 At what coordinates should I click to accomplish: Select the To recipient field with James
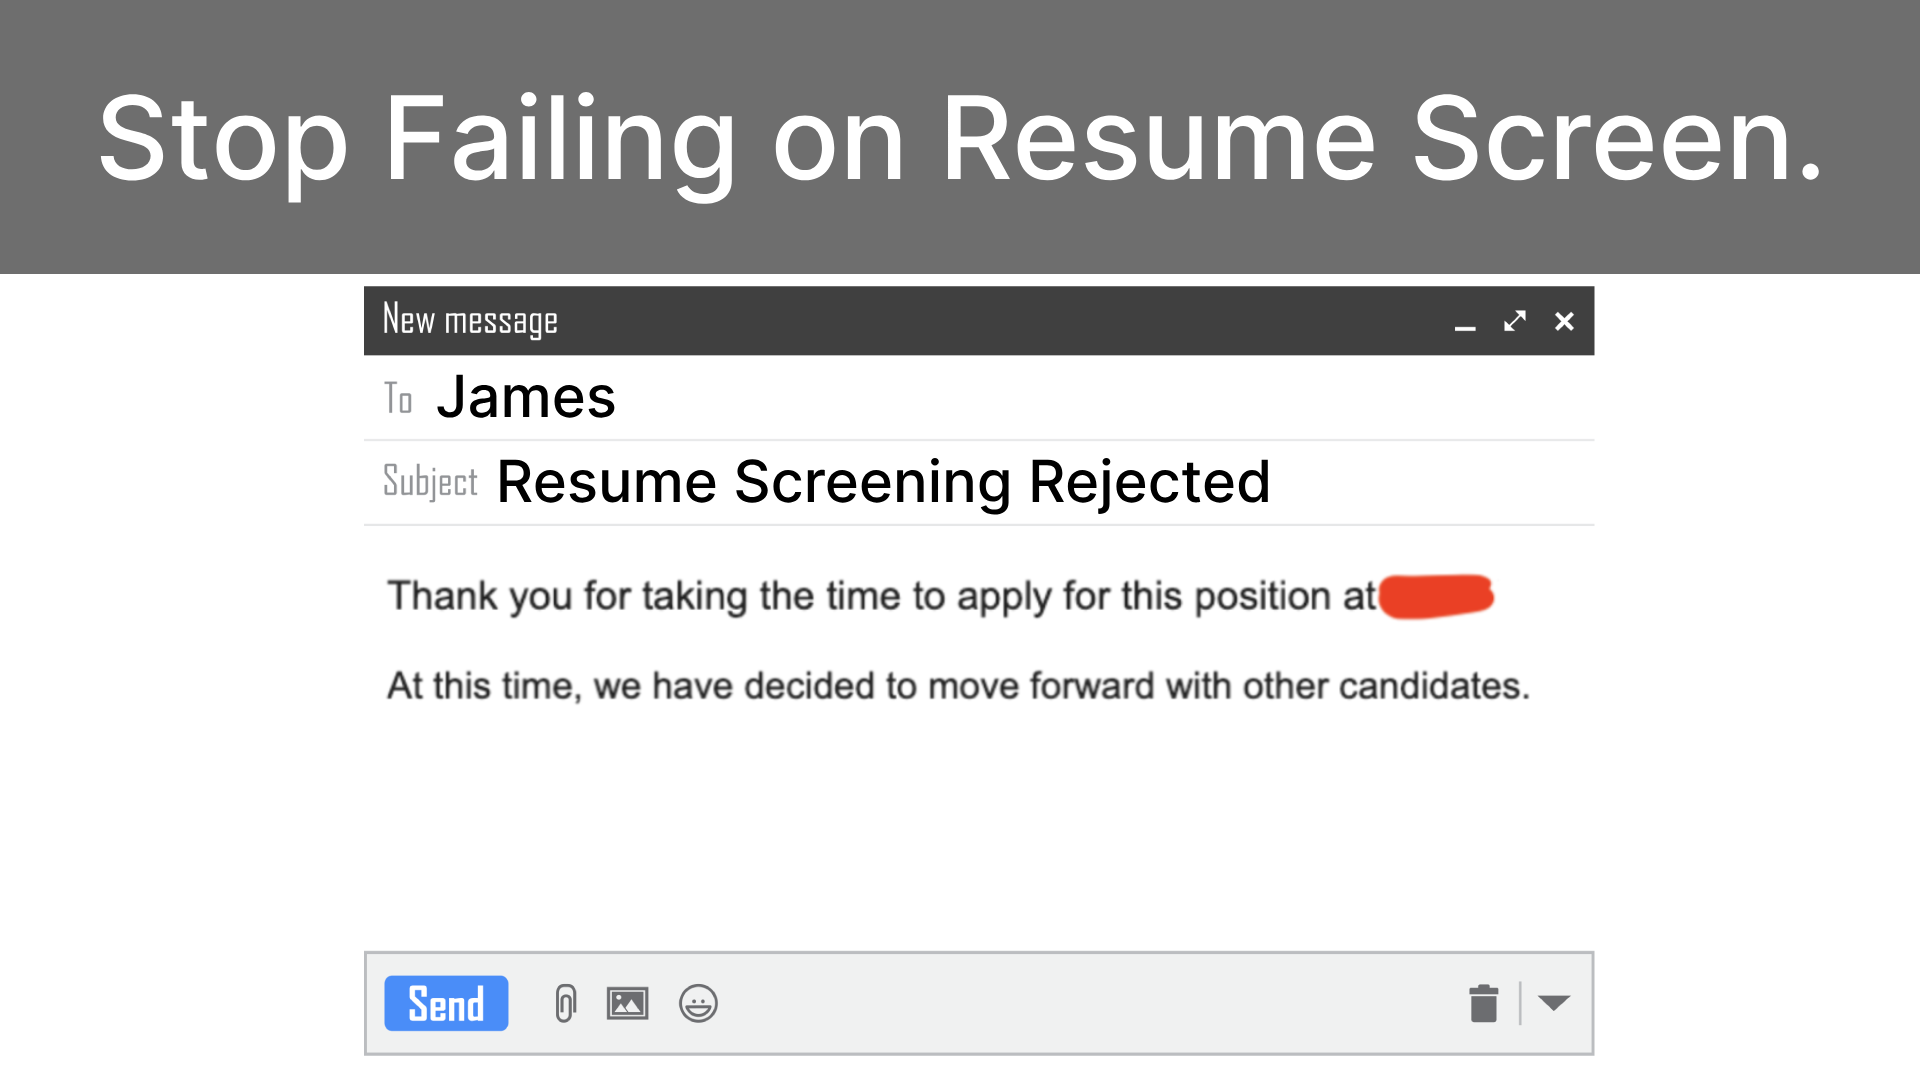[979, 398]
